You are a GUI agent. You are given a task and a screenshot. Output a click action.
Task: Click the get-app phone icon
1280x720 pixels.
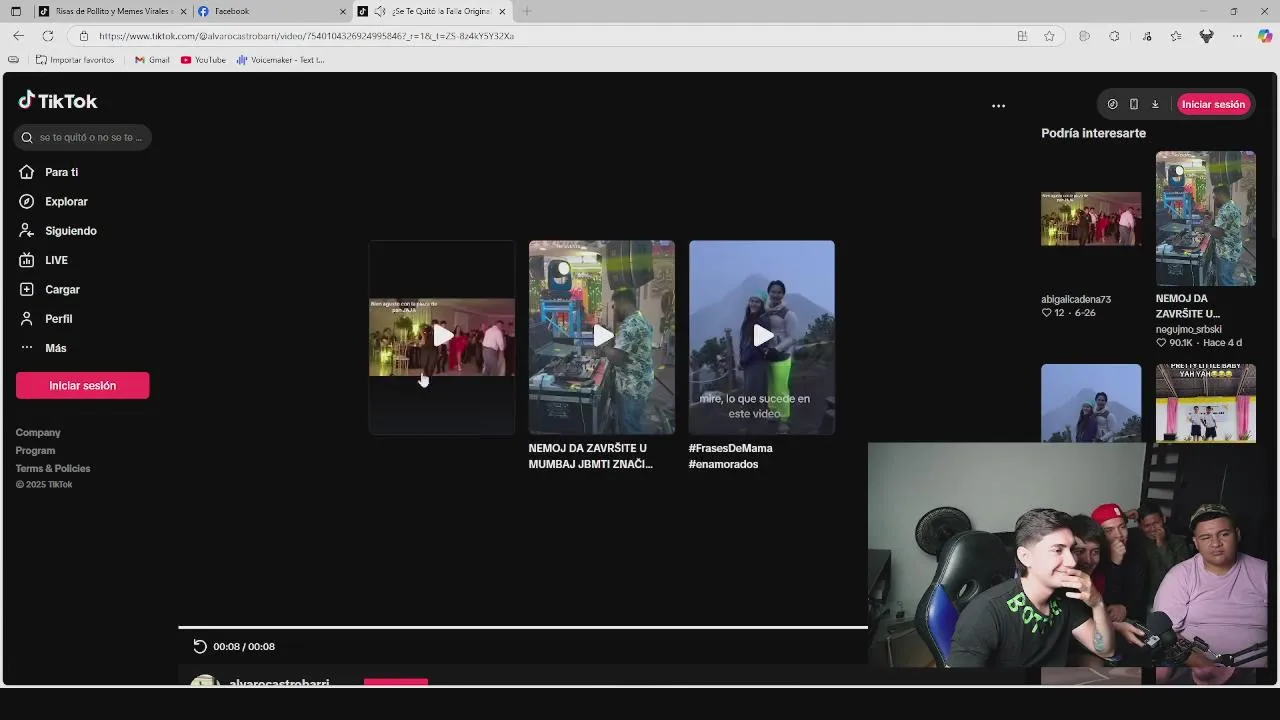[1133, 104]
